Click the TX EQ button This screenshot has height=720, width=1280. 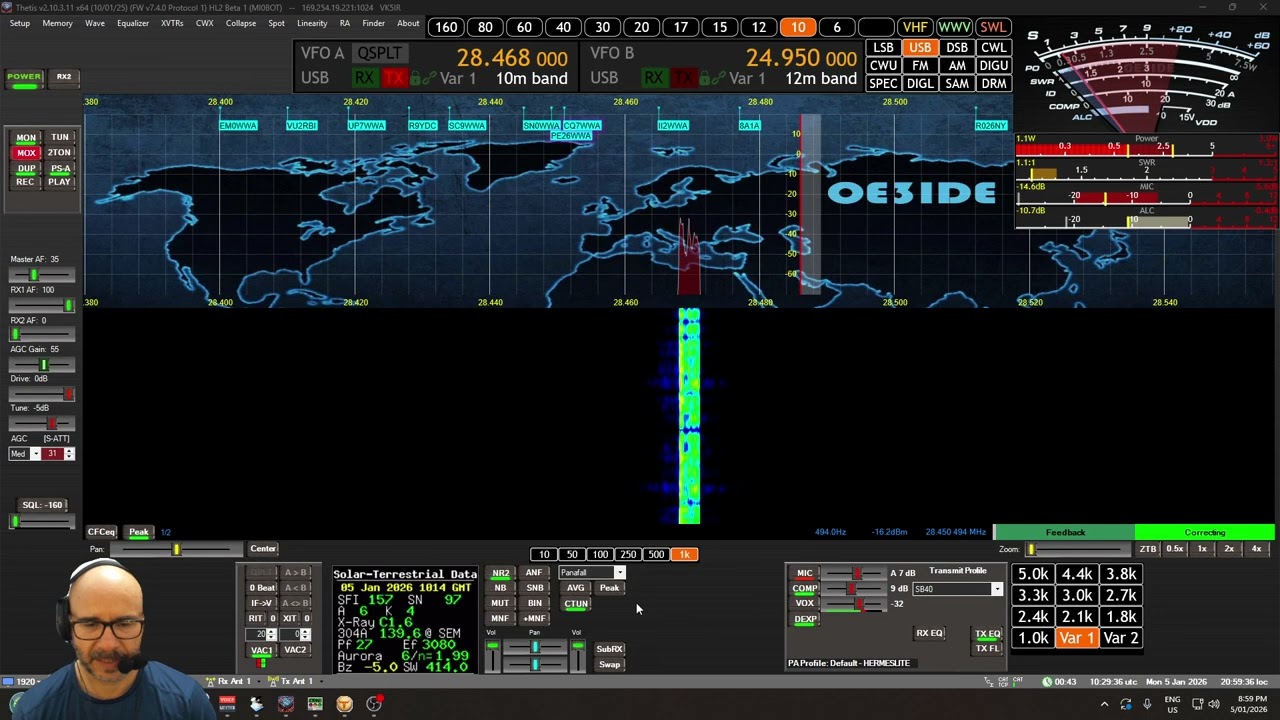pyautogui.click(x=988, y=634)
